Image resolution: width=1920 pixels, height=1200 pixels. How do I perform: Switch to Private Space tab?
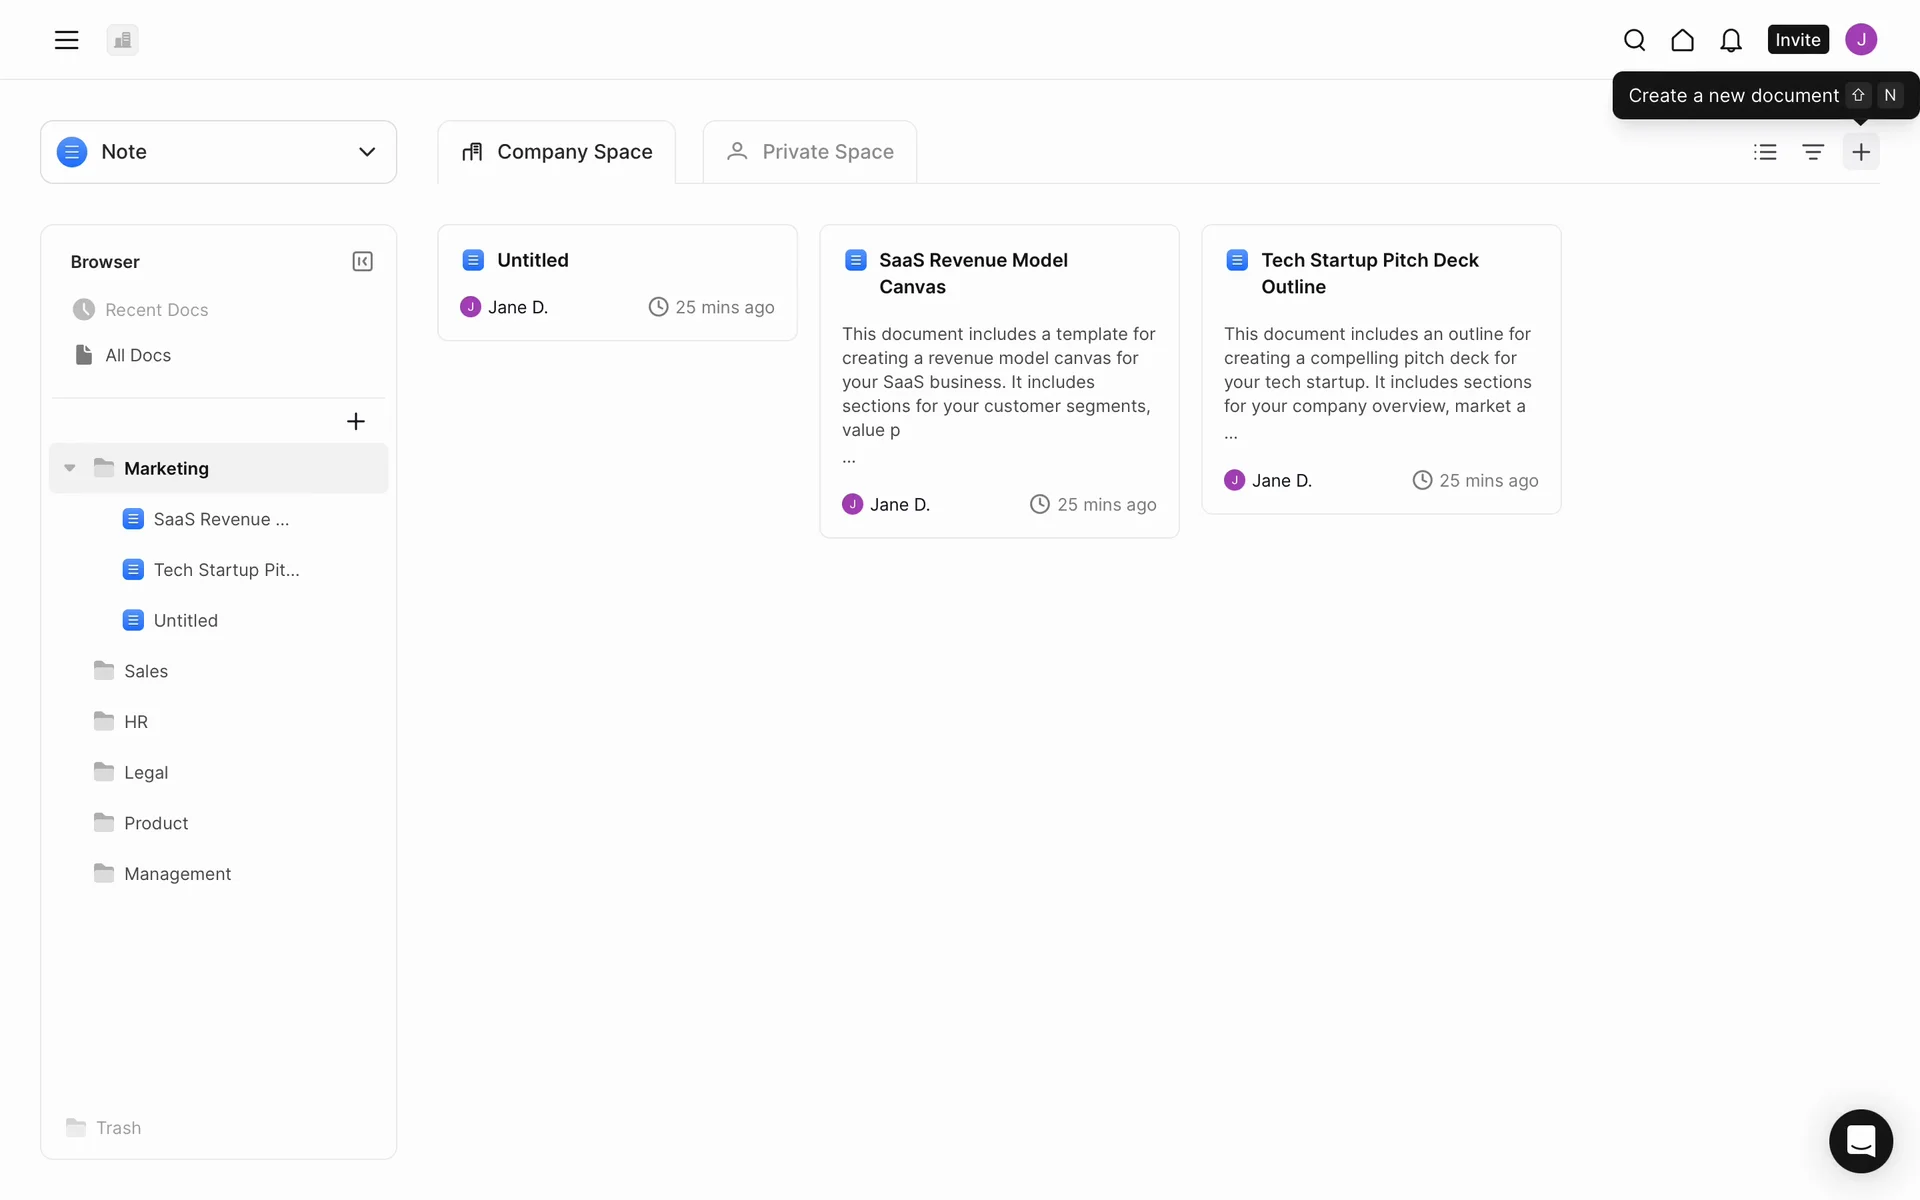click(x=809, y=152)
